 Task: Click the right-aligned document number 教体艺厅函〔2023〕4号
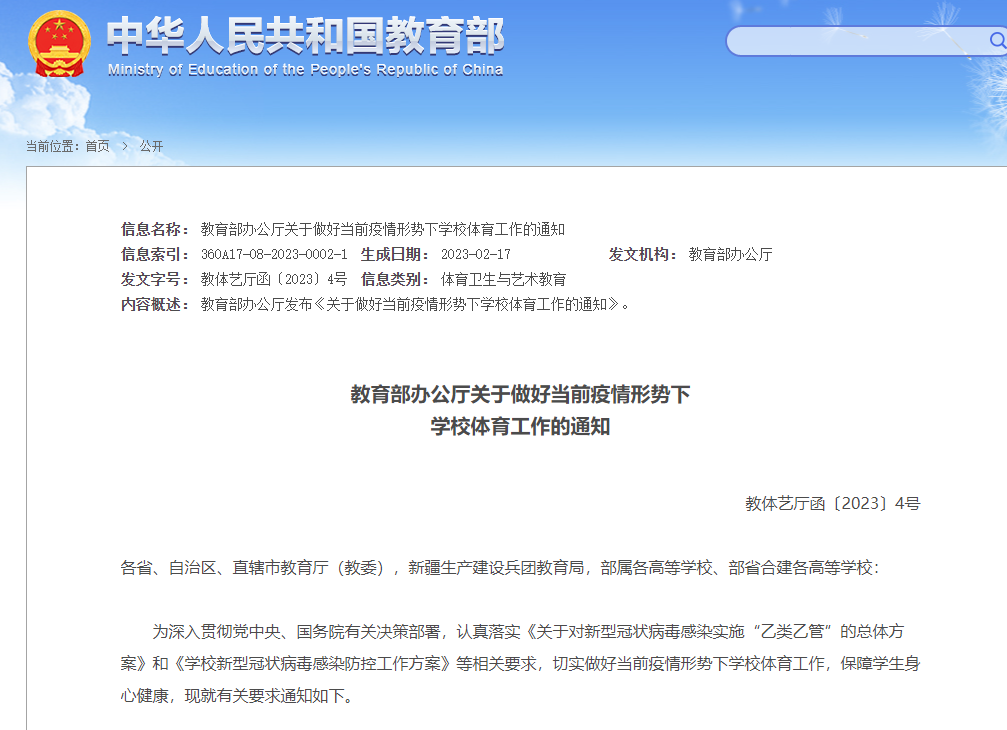pos(833,503)
